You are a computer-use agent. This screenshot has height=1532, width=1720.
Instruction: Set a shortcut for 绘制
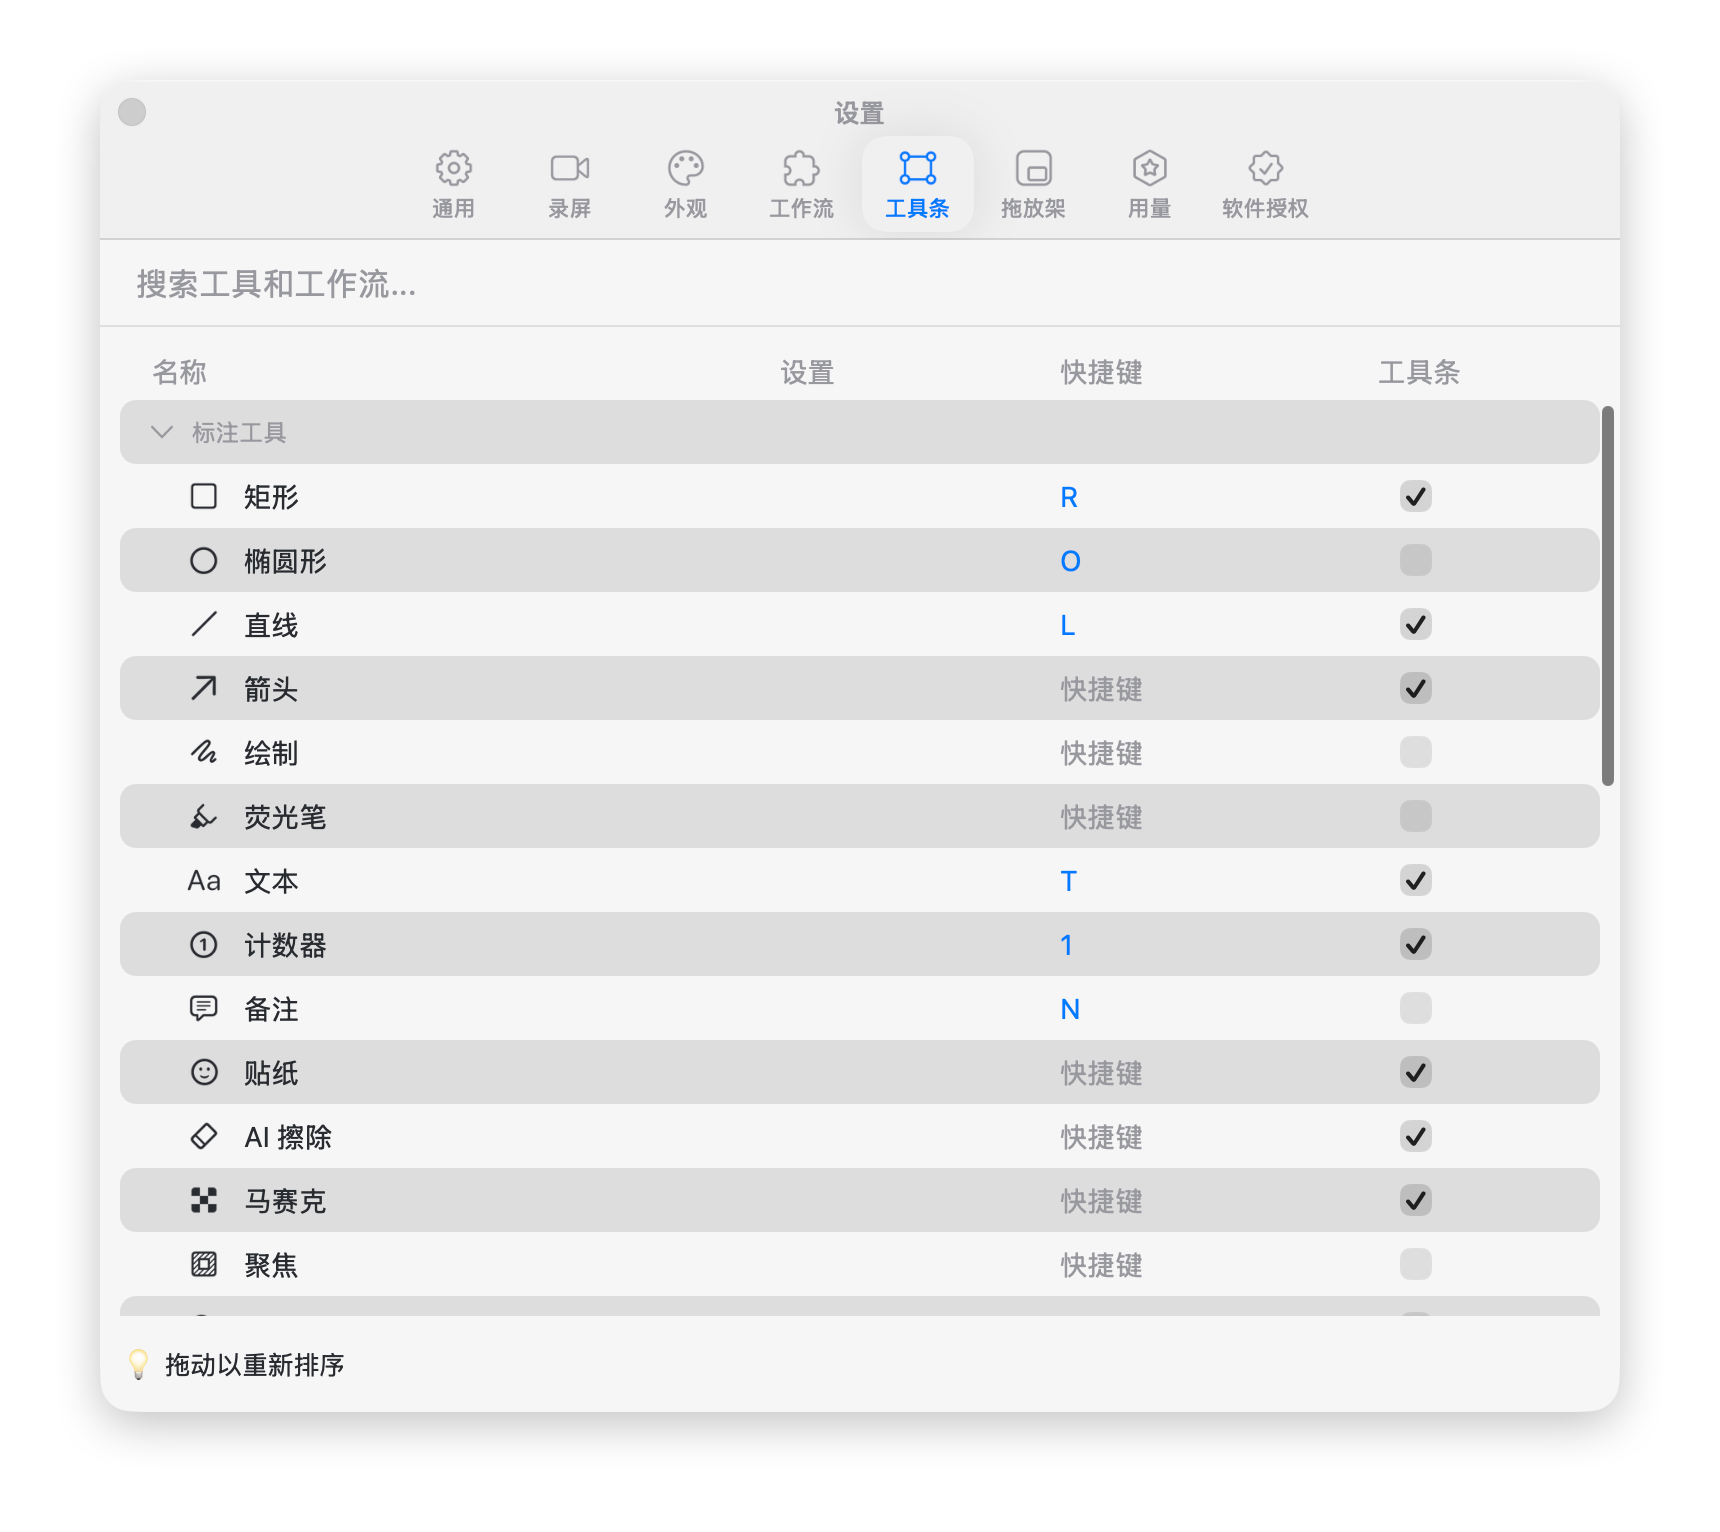pos(1102,753)
